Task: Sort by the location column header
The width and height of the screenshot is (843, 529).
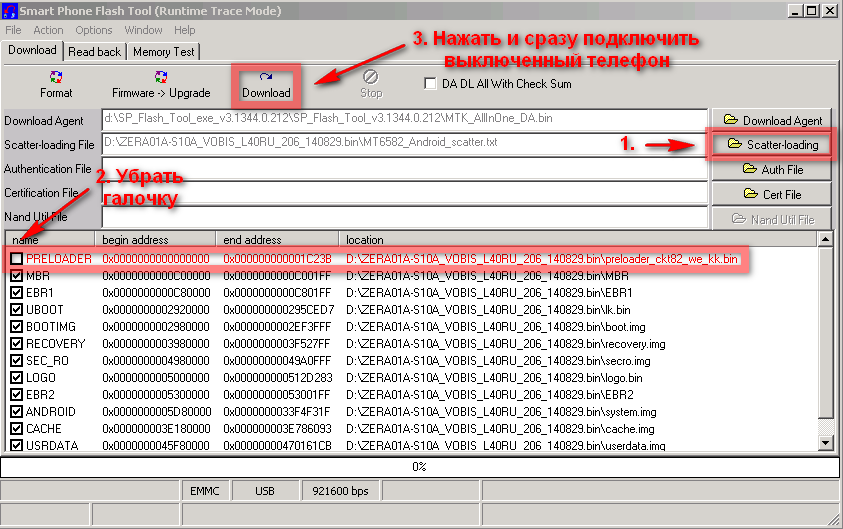Action: [578, 239]
